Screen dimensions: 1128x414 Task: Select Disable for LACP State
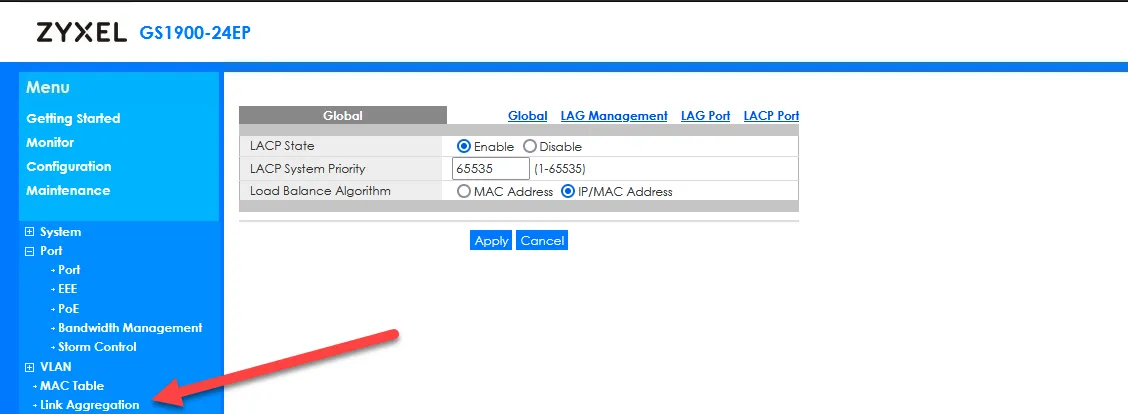[530, 146]
